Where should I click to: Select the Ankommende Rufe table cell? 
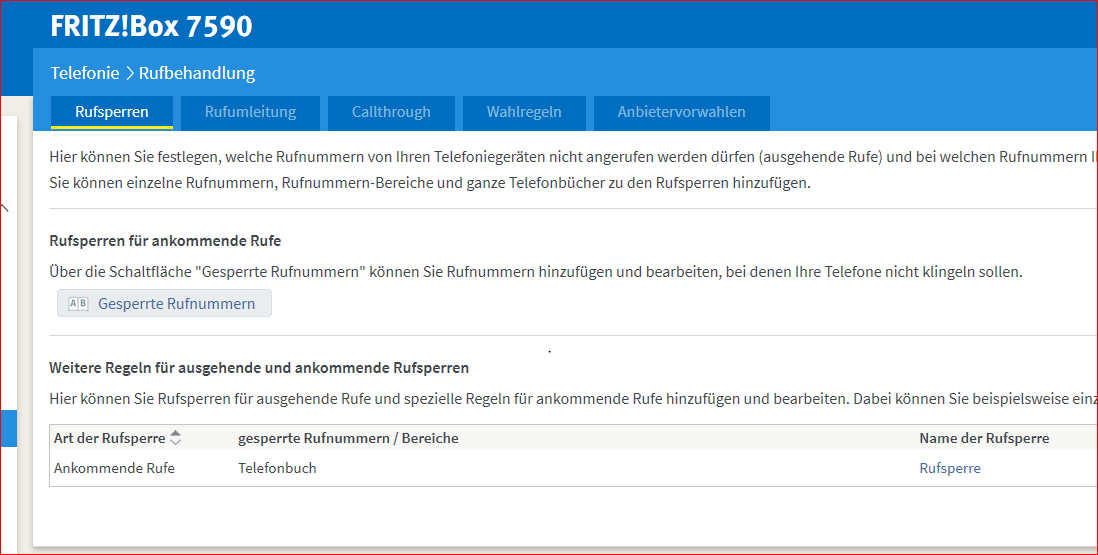pos(114,468)
